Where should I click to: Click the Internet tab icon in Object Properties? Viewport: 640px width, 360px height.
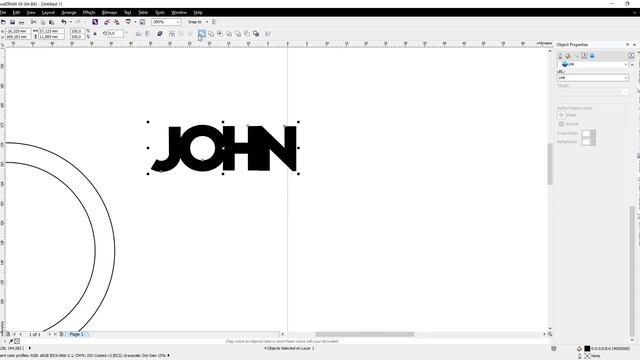(x=592, y=56)
